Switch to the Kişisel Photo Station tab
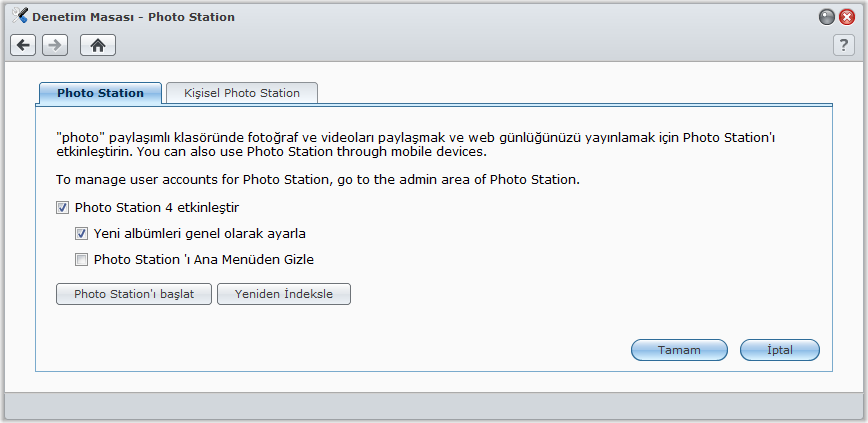The image size is (868, 423). [241, 93]
